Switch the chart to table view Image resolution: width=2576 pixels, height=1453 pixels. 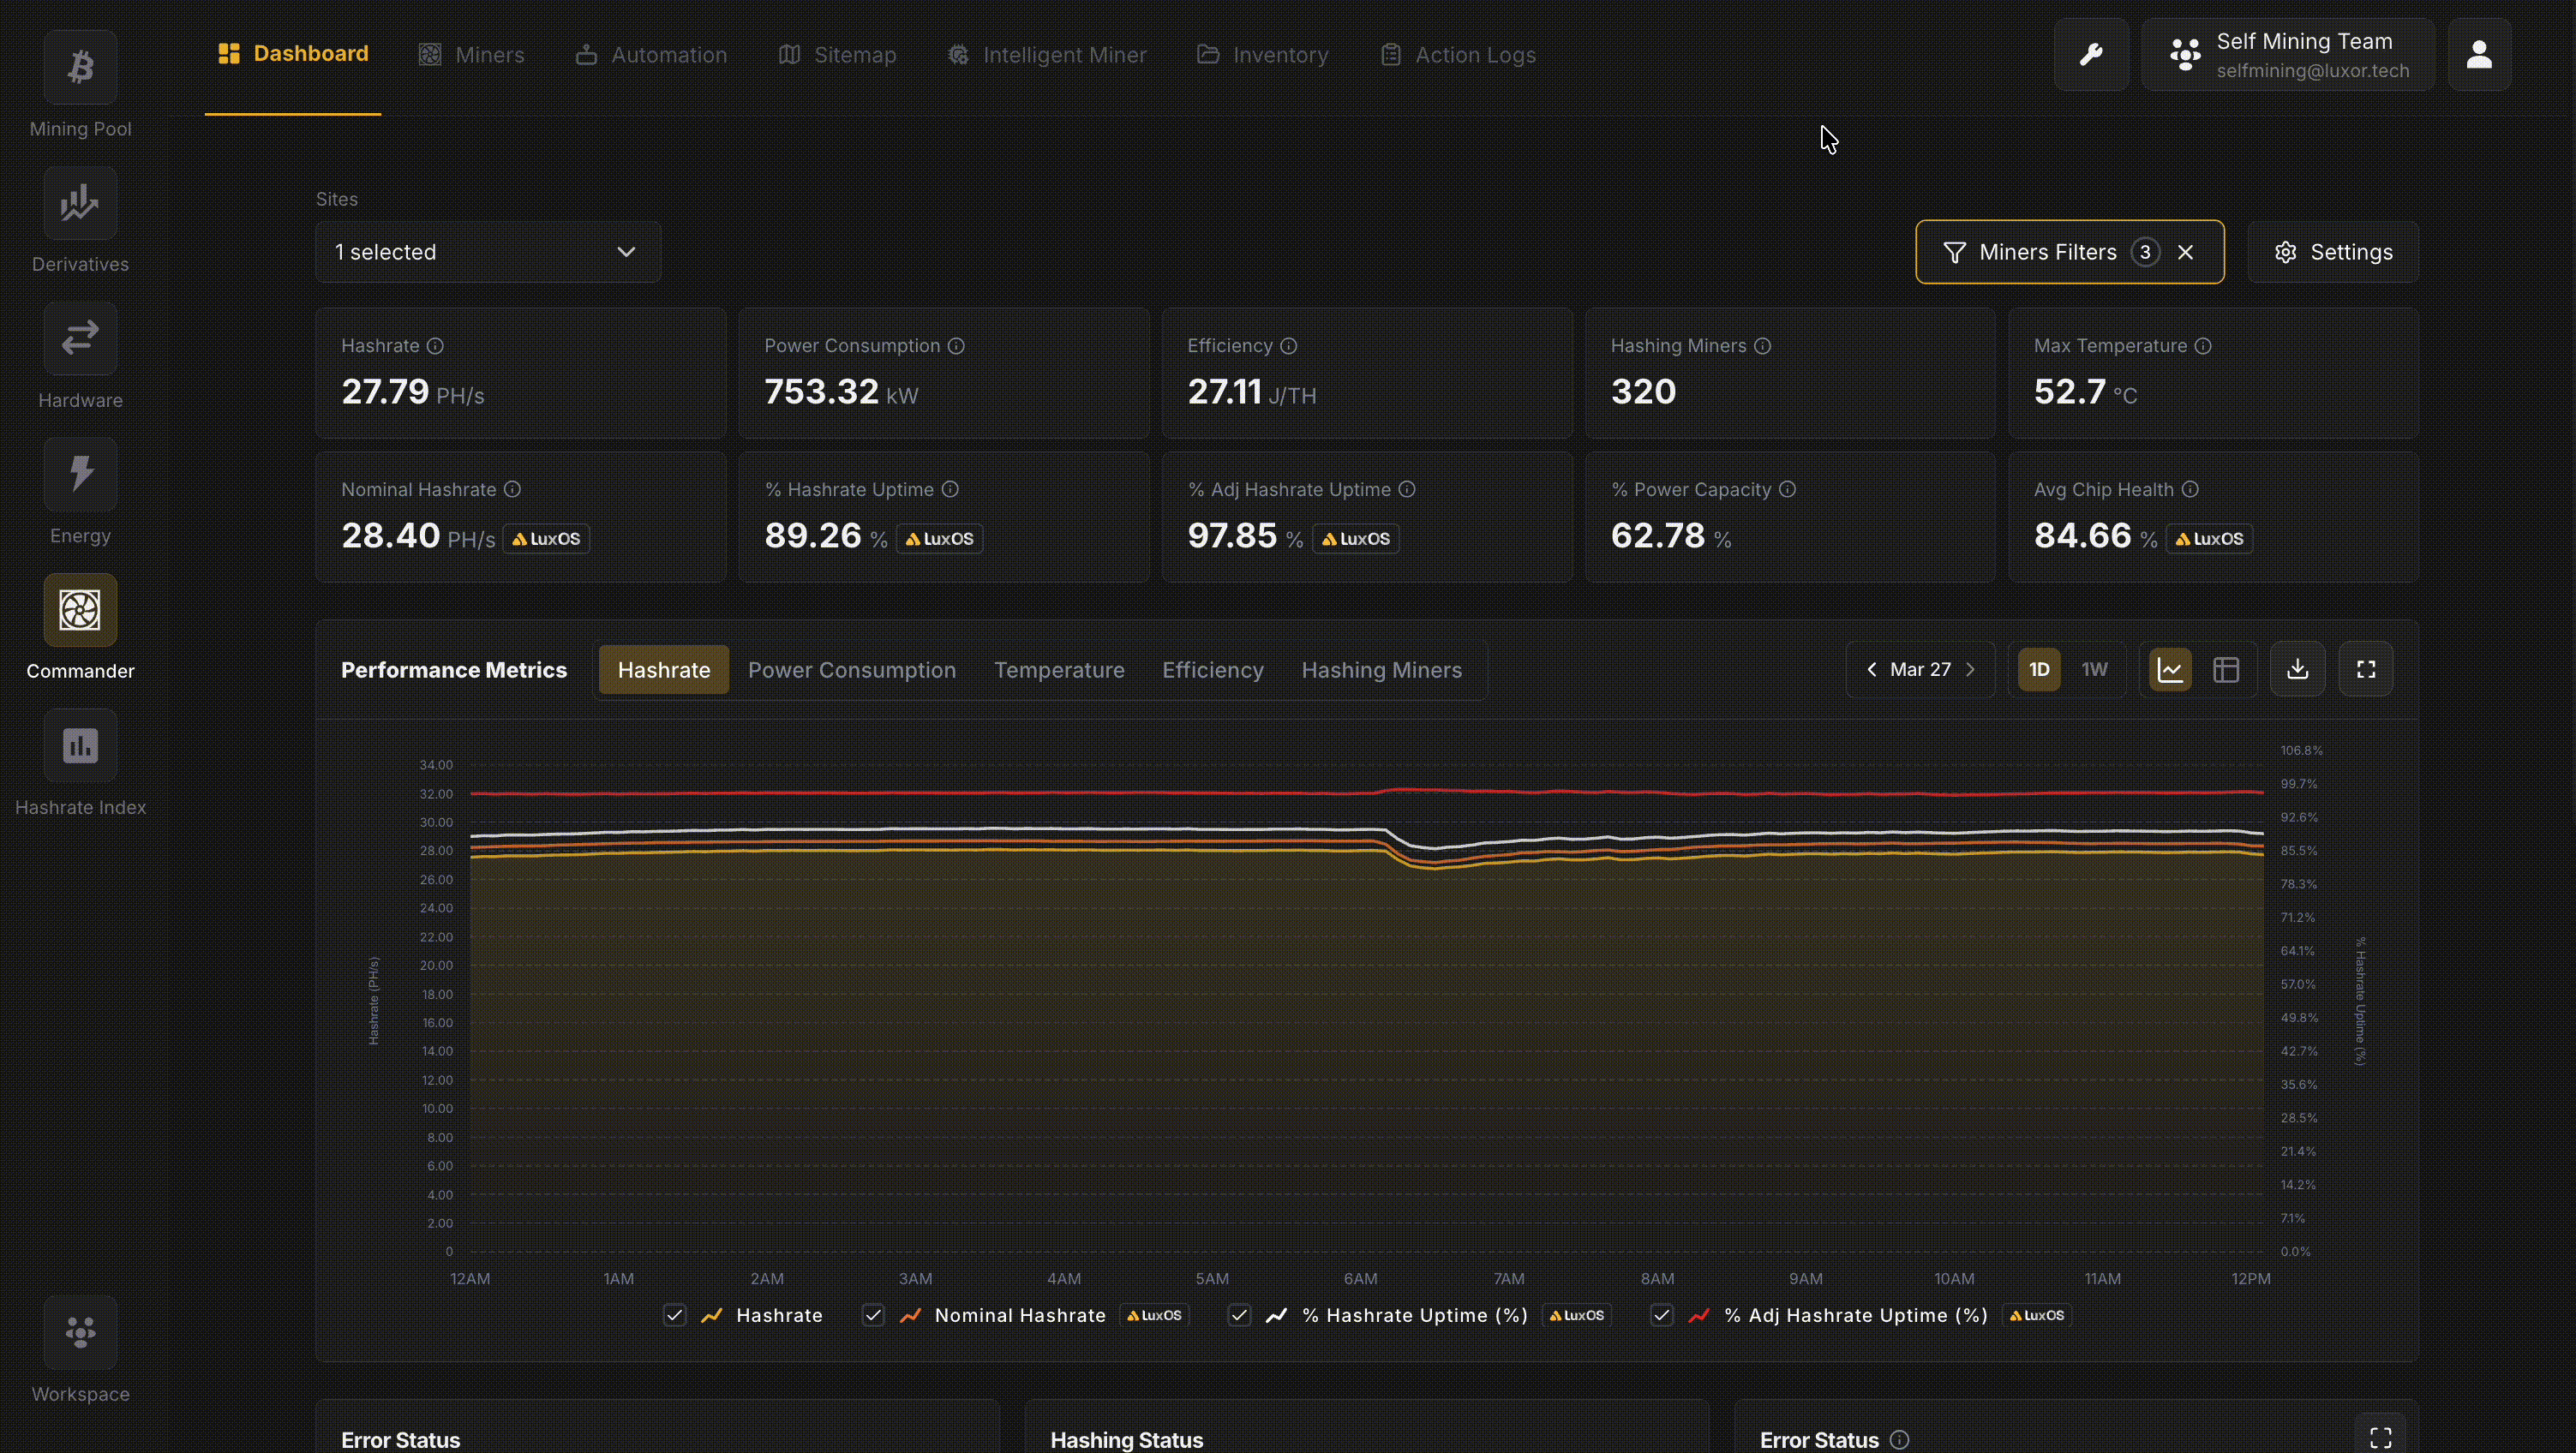pyautogui.click(x=2227, y=668)
